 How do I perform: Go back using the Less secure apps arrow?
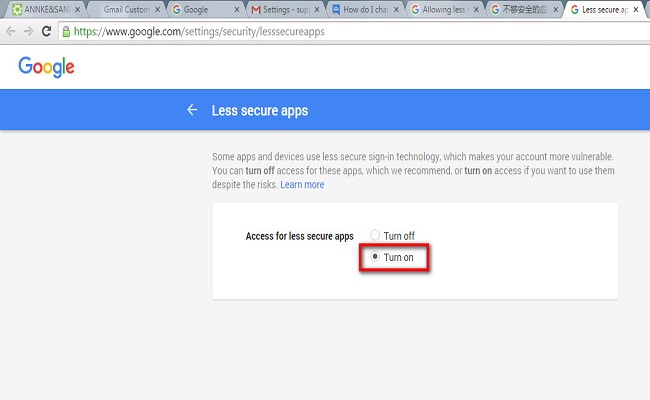[192, 110]
